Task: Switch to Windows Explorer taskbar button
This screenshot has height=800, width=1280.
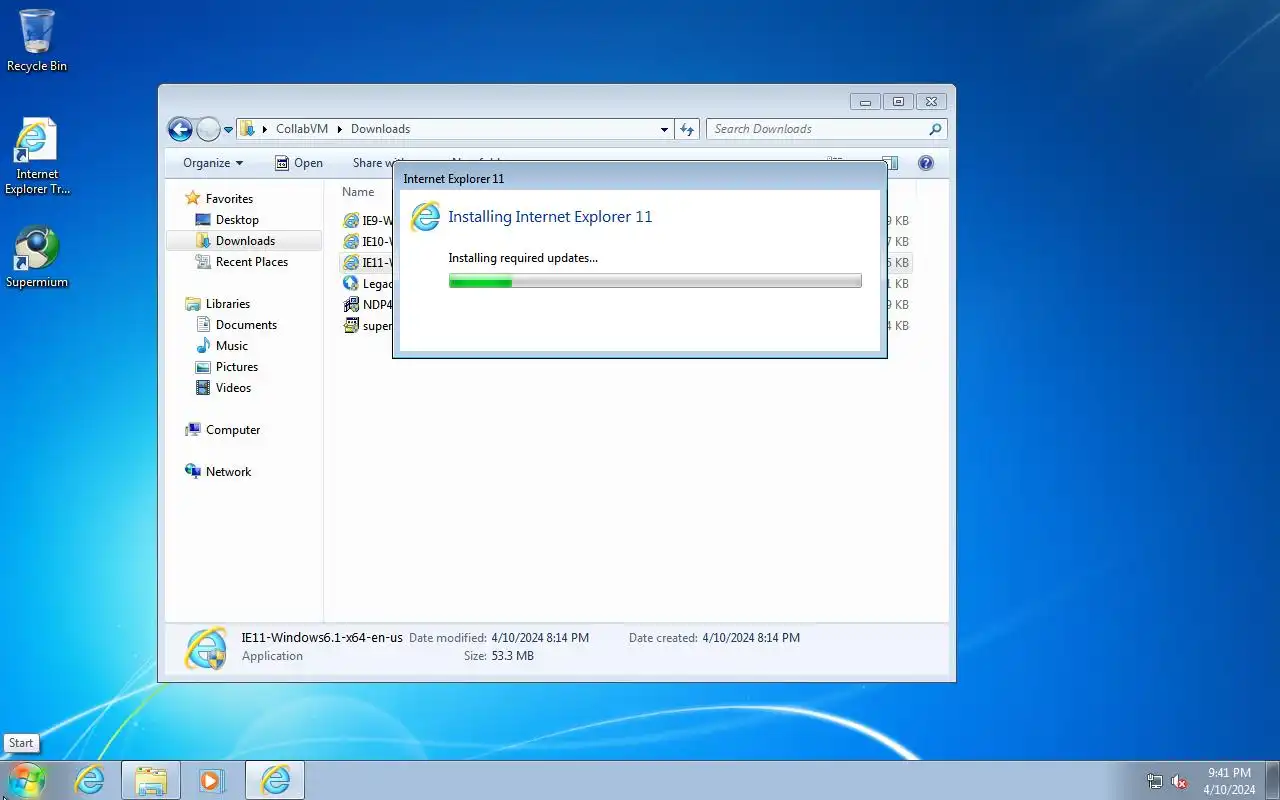Action: (x=151, y=780)
